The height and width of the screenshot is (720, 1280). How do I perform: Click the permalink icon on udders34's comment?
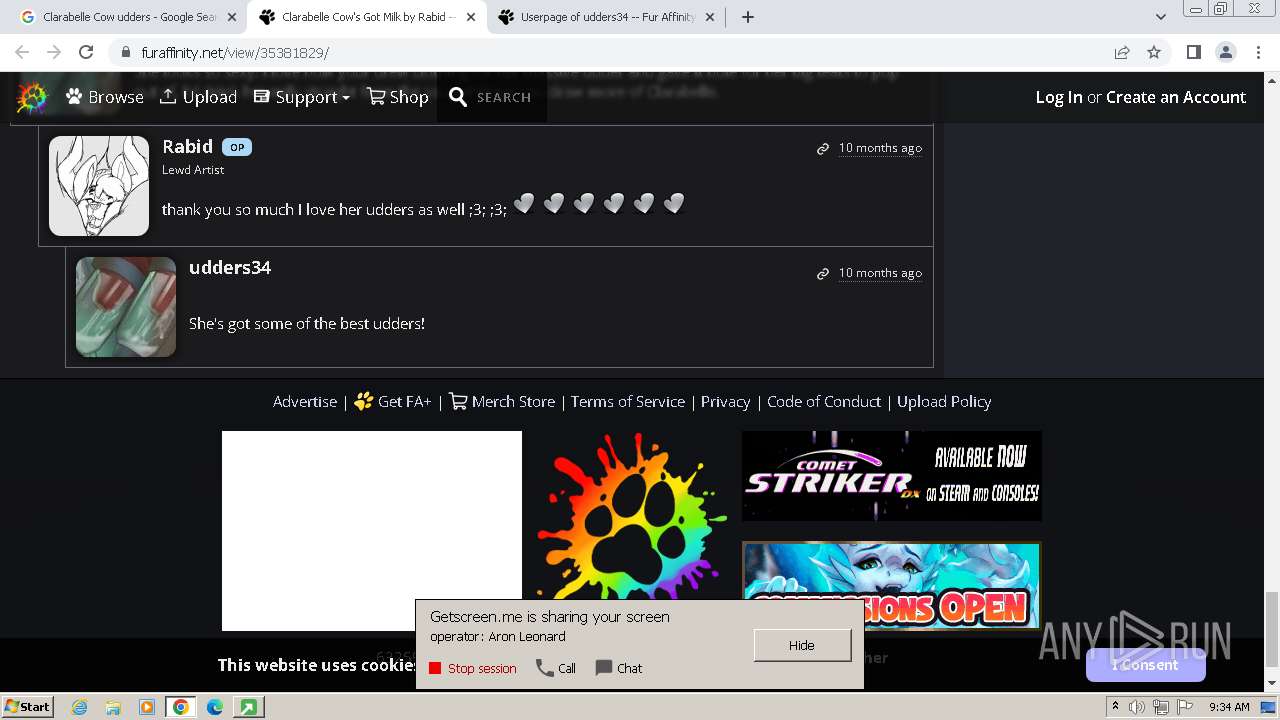pyautogui.click(x=823, y=273)
